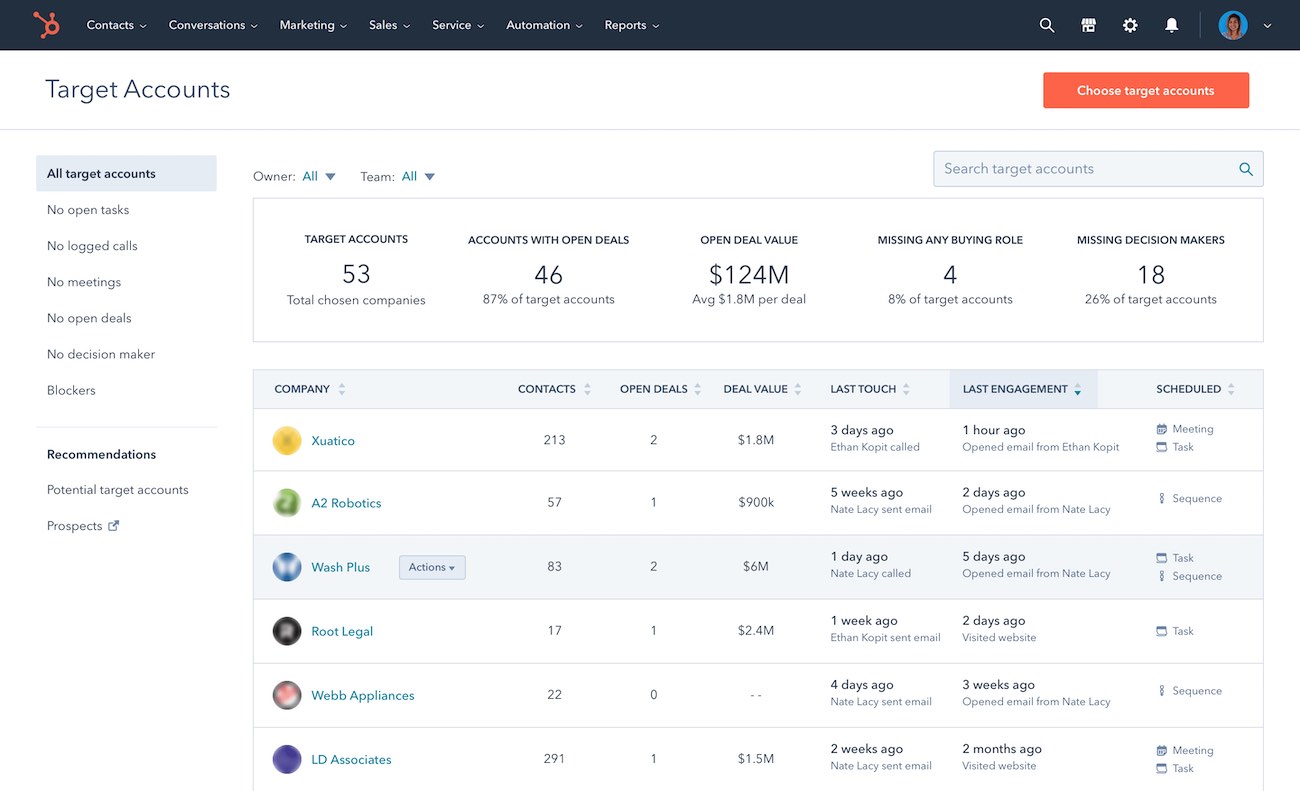1300x791 pixels.
Task: Click the magnifier in the target accounts search
Action: point(1245,169)
